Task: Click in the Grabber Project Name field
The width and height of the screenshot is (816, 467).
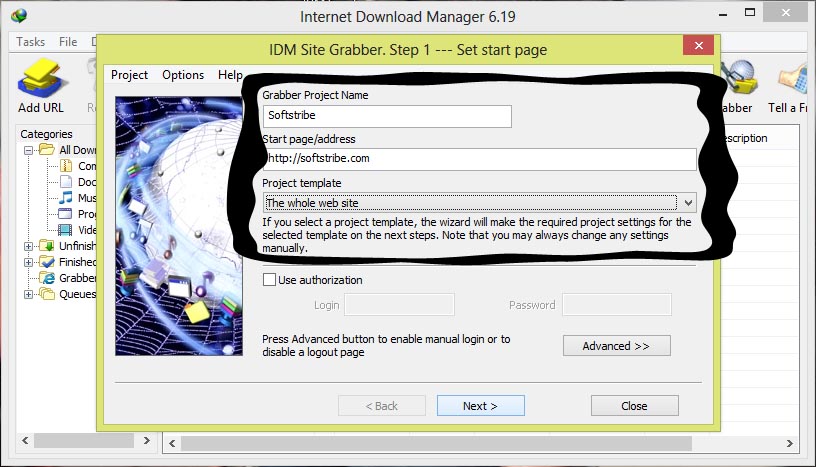Action: [386, 116]
